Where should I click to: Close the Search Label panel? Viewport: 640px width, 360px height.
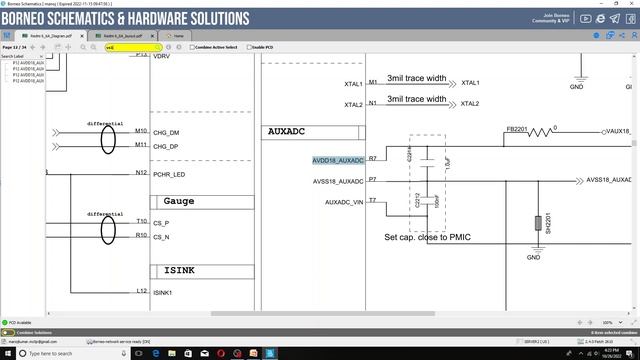(41, 56)
